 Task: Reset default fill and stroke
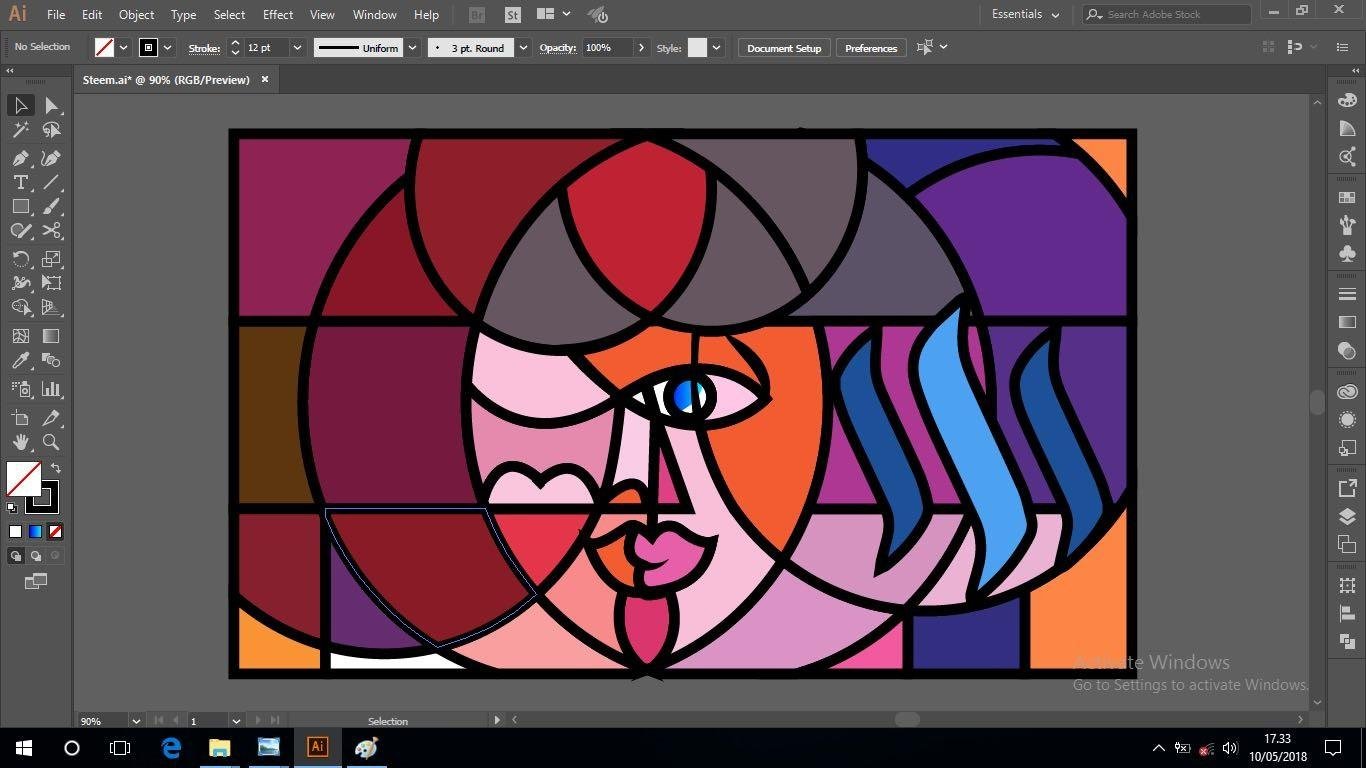pyautogui.click(x=12, y=508)
